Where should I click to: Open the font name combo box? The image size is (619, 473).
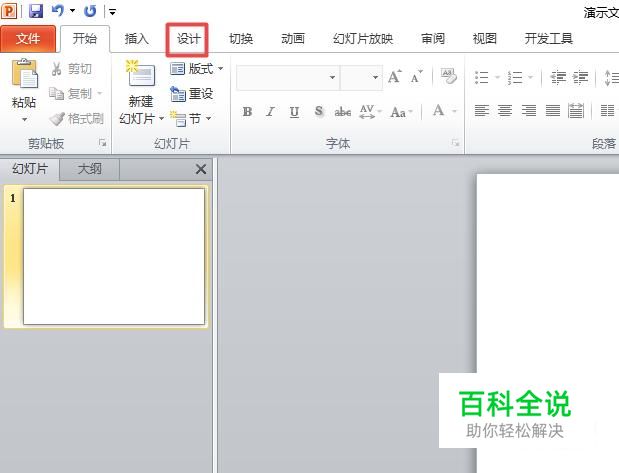(288, 77)
